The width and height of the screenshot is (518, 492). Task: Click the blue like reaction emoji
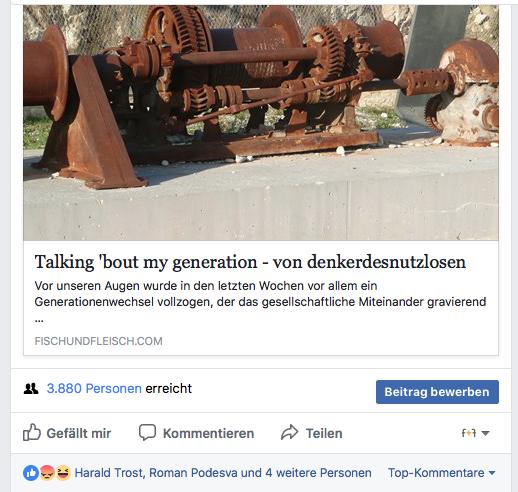pyautogui.click(x=31, y=473)
